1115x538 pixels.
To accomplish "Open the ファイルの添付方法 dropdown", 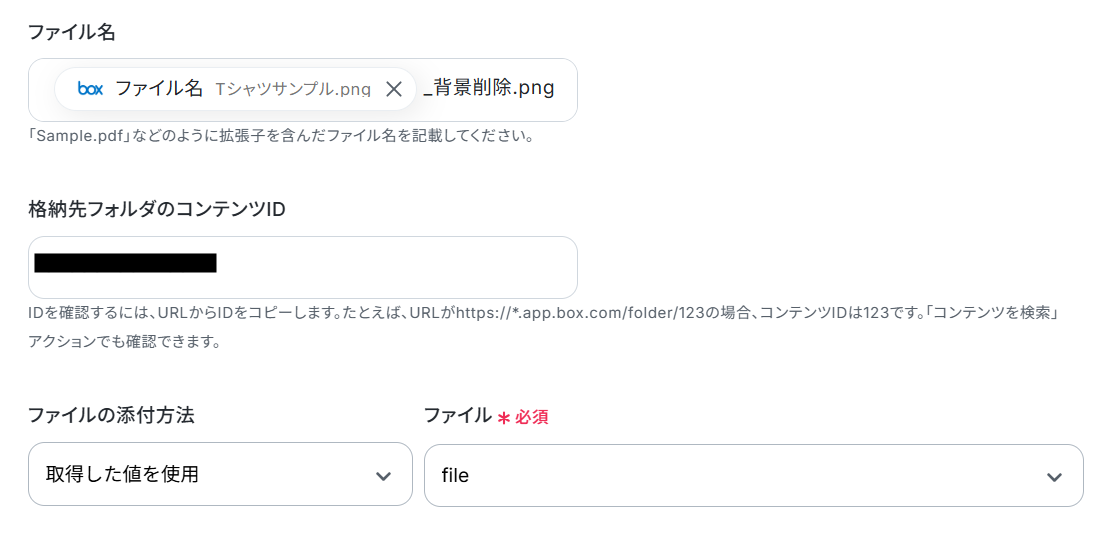I will click(220, 474).
